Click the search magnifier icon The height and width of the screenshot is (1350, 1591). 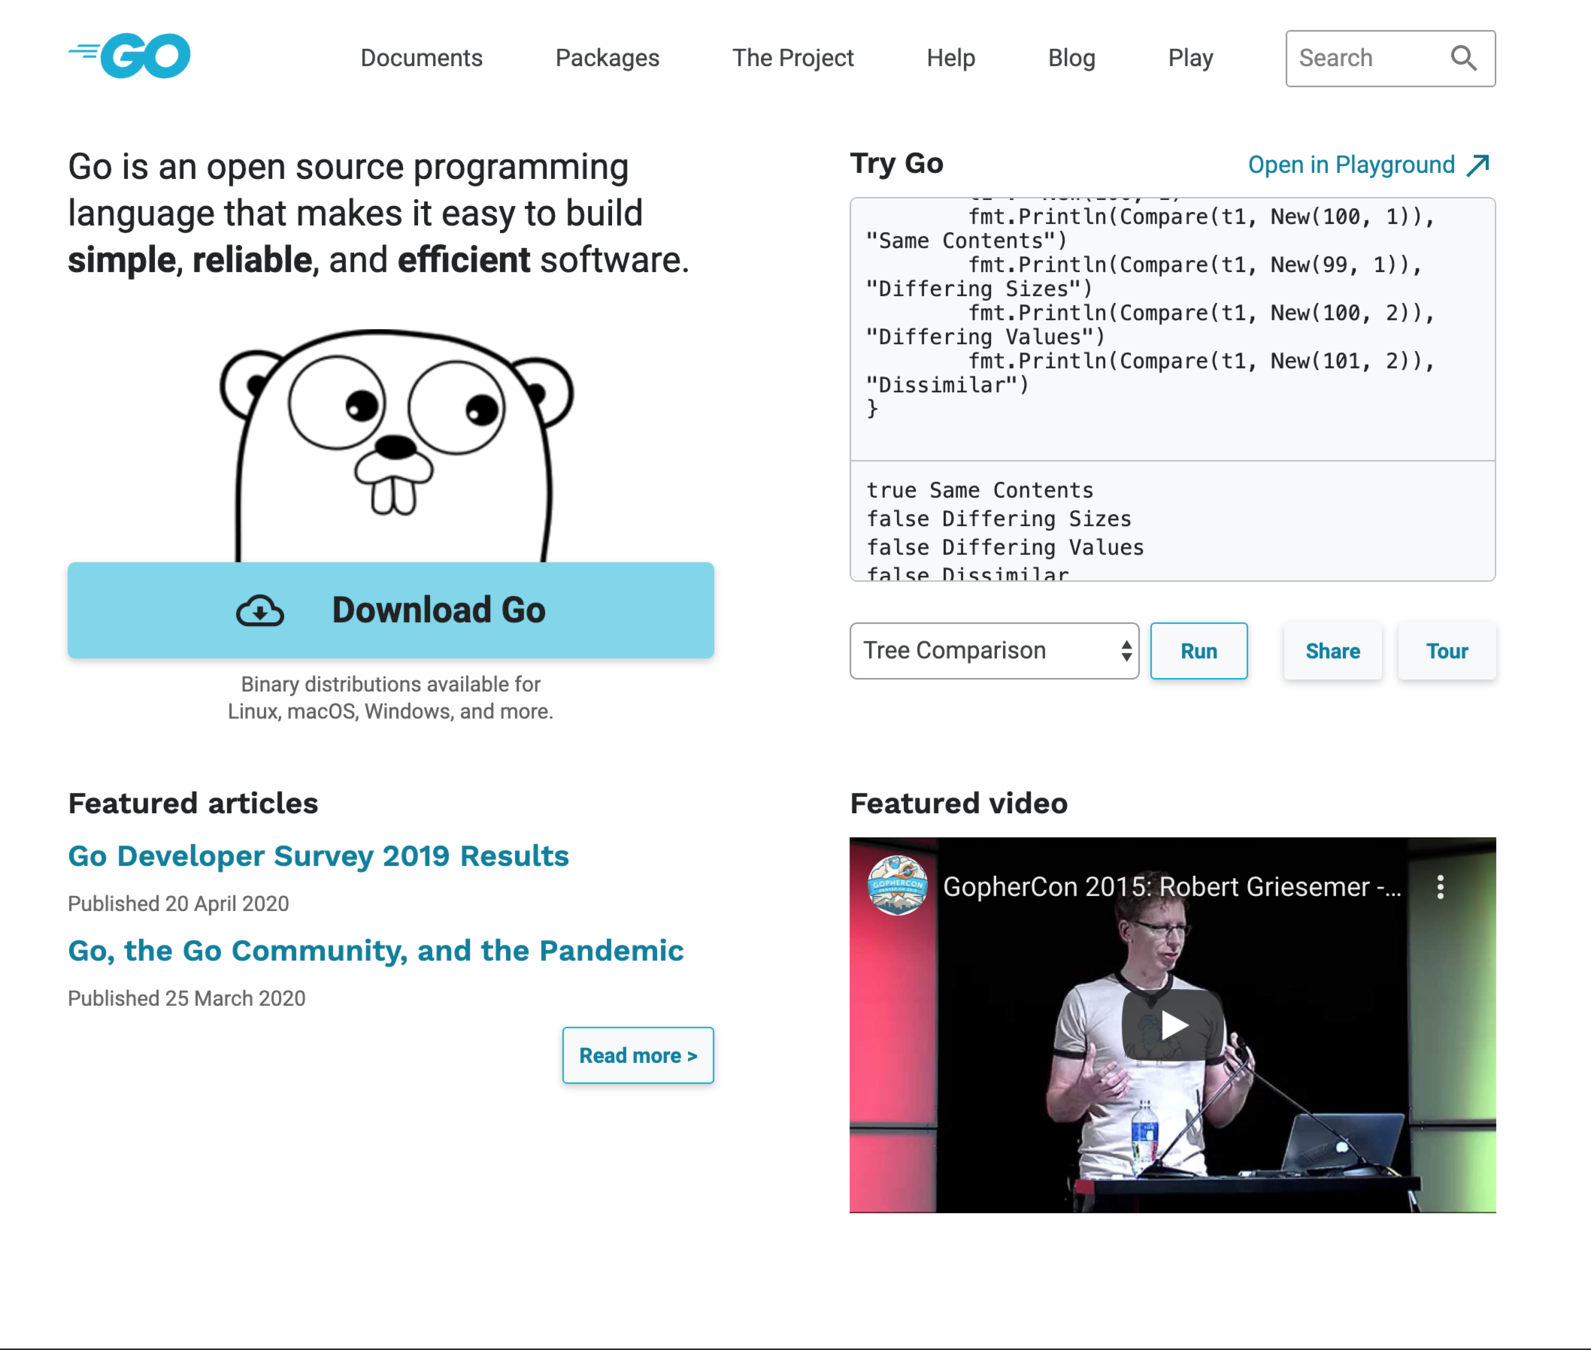tap(1463, 58)
